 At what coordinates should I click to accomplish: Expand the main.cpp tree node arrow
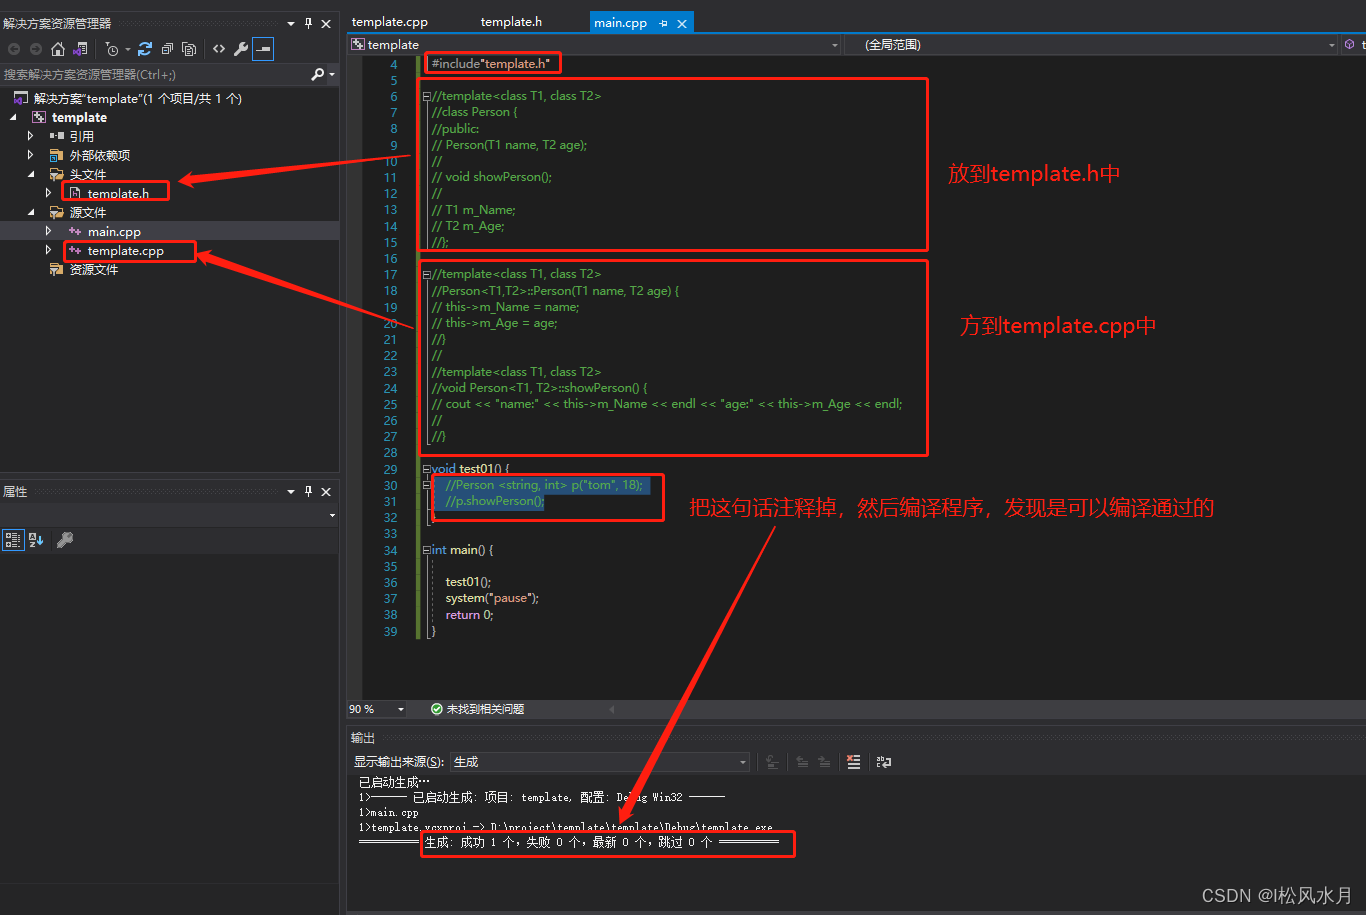[x=48, y=231]
